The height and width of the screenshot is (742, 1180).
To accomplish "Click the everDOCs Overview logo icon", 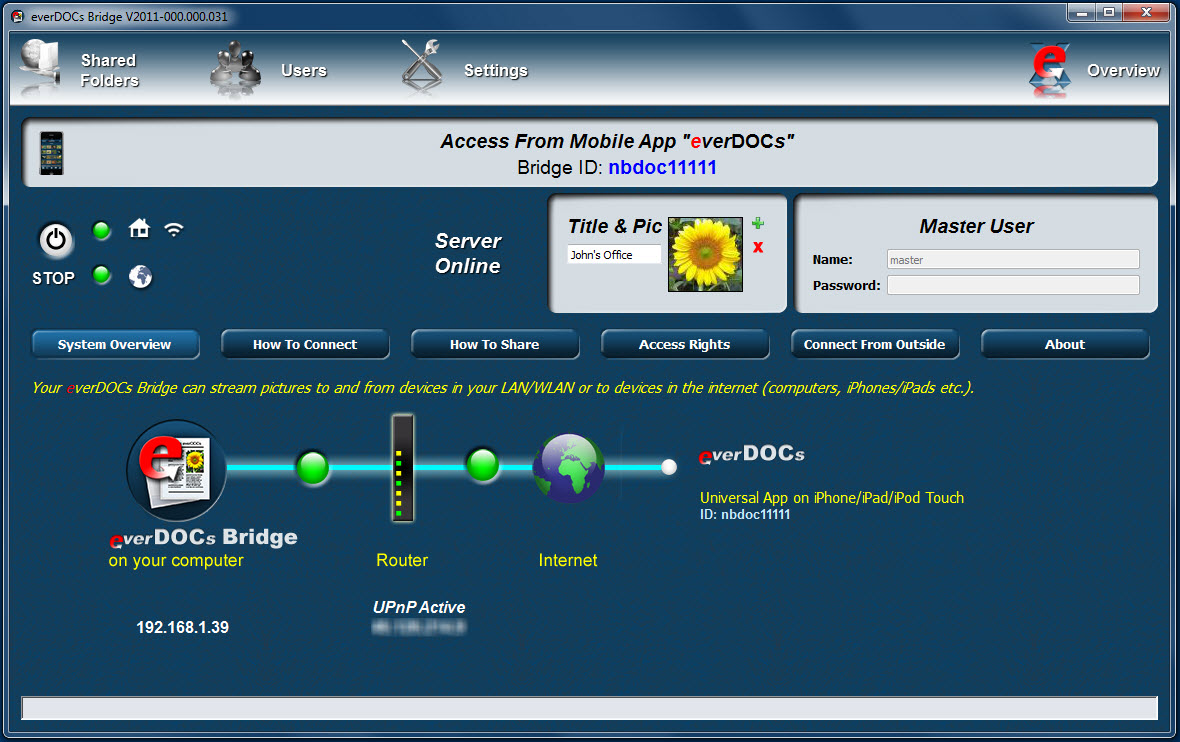I will [1050, 70].
